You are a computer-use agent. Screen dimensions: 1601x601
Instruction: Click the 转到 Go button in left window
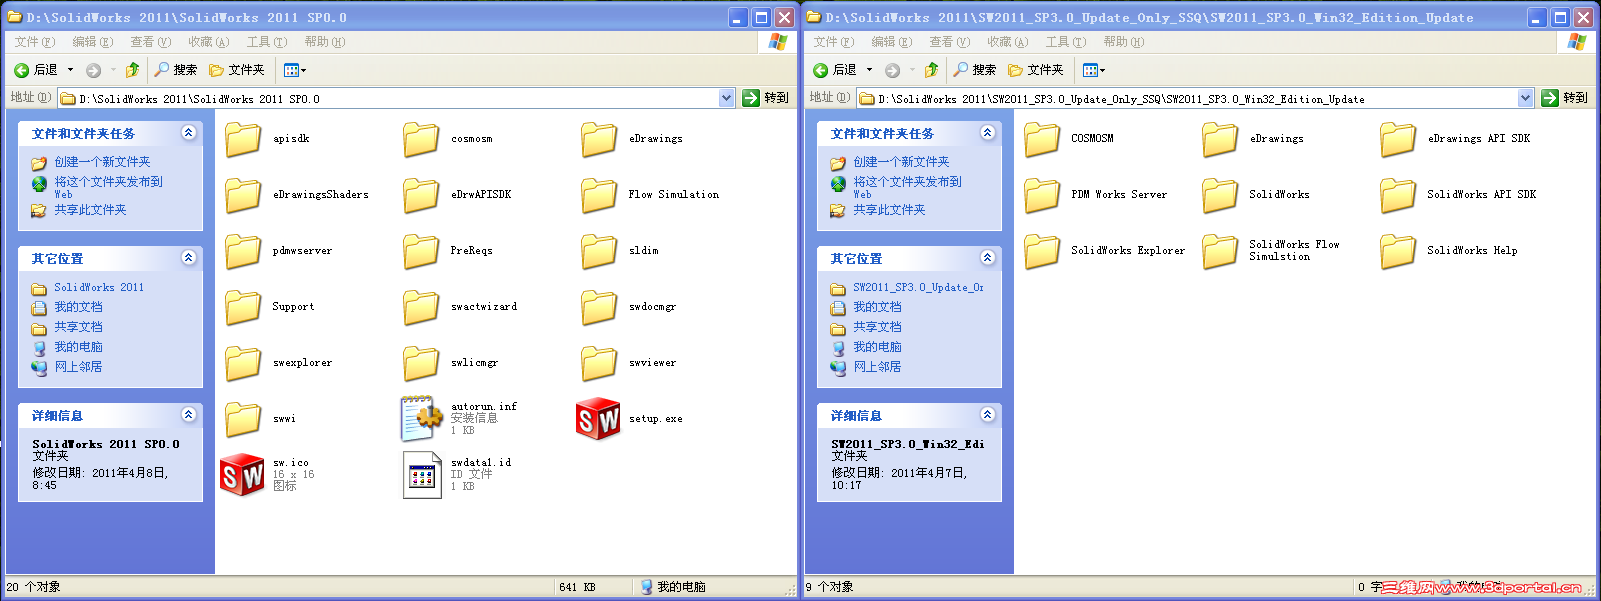point(767,98)
